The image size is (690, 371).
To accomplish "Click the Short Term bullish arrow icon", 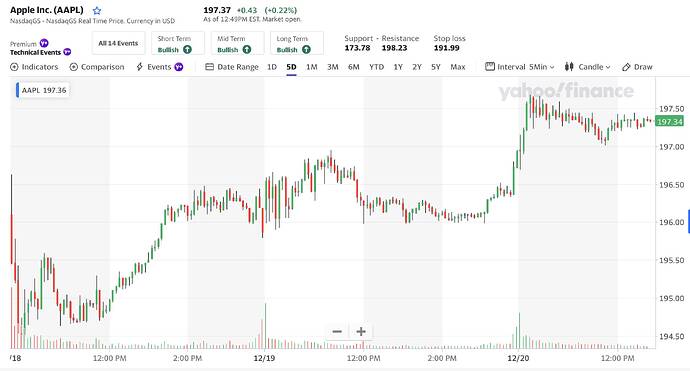I will pyautogui.click(x=187, y=50).
